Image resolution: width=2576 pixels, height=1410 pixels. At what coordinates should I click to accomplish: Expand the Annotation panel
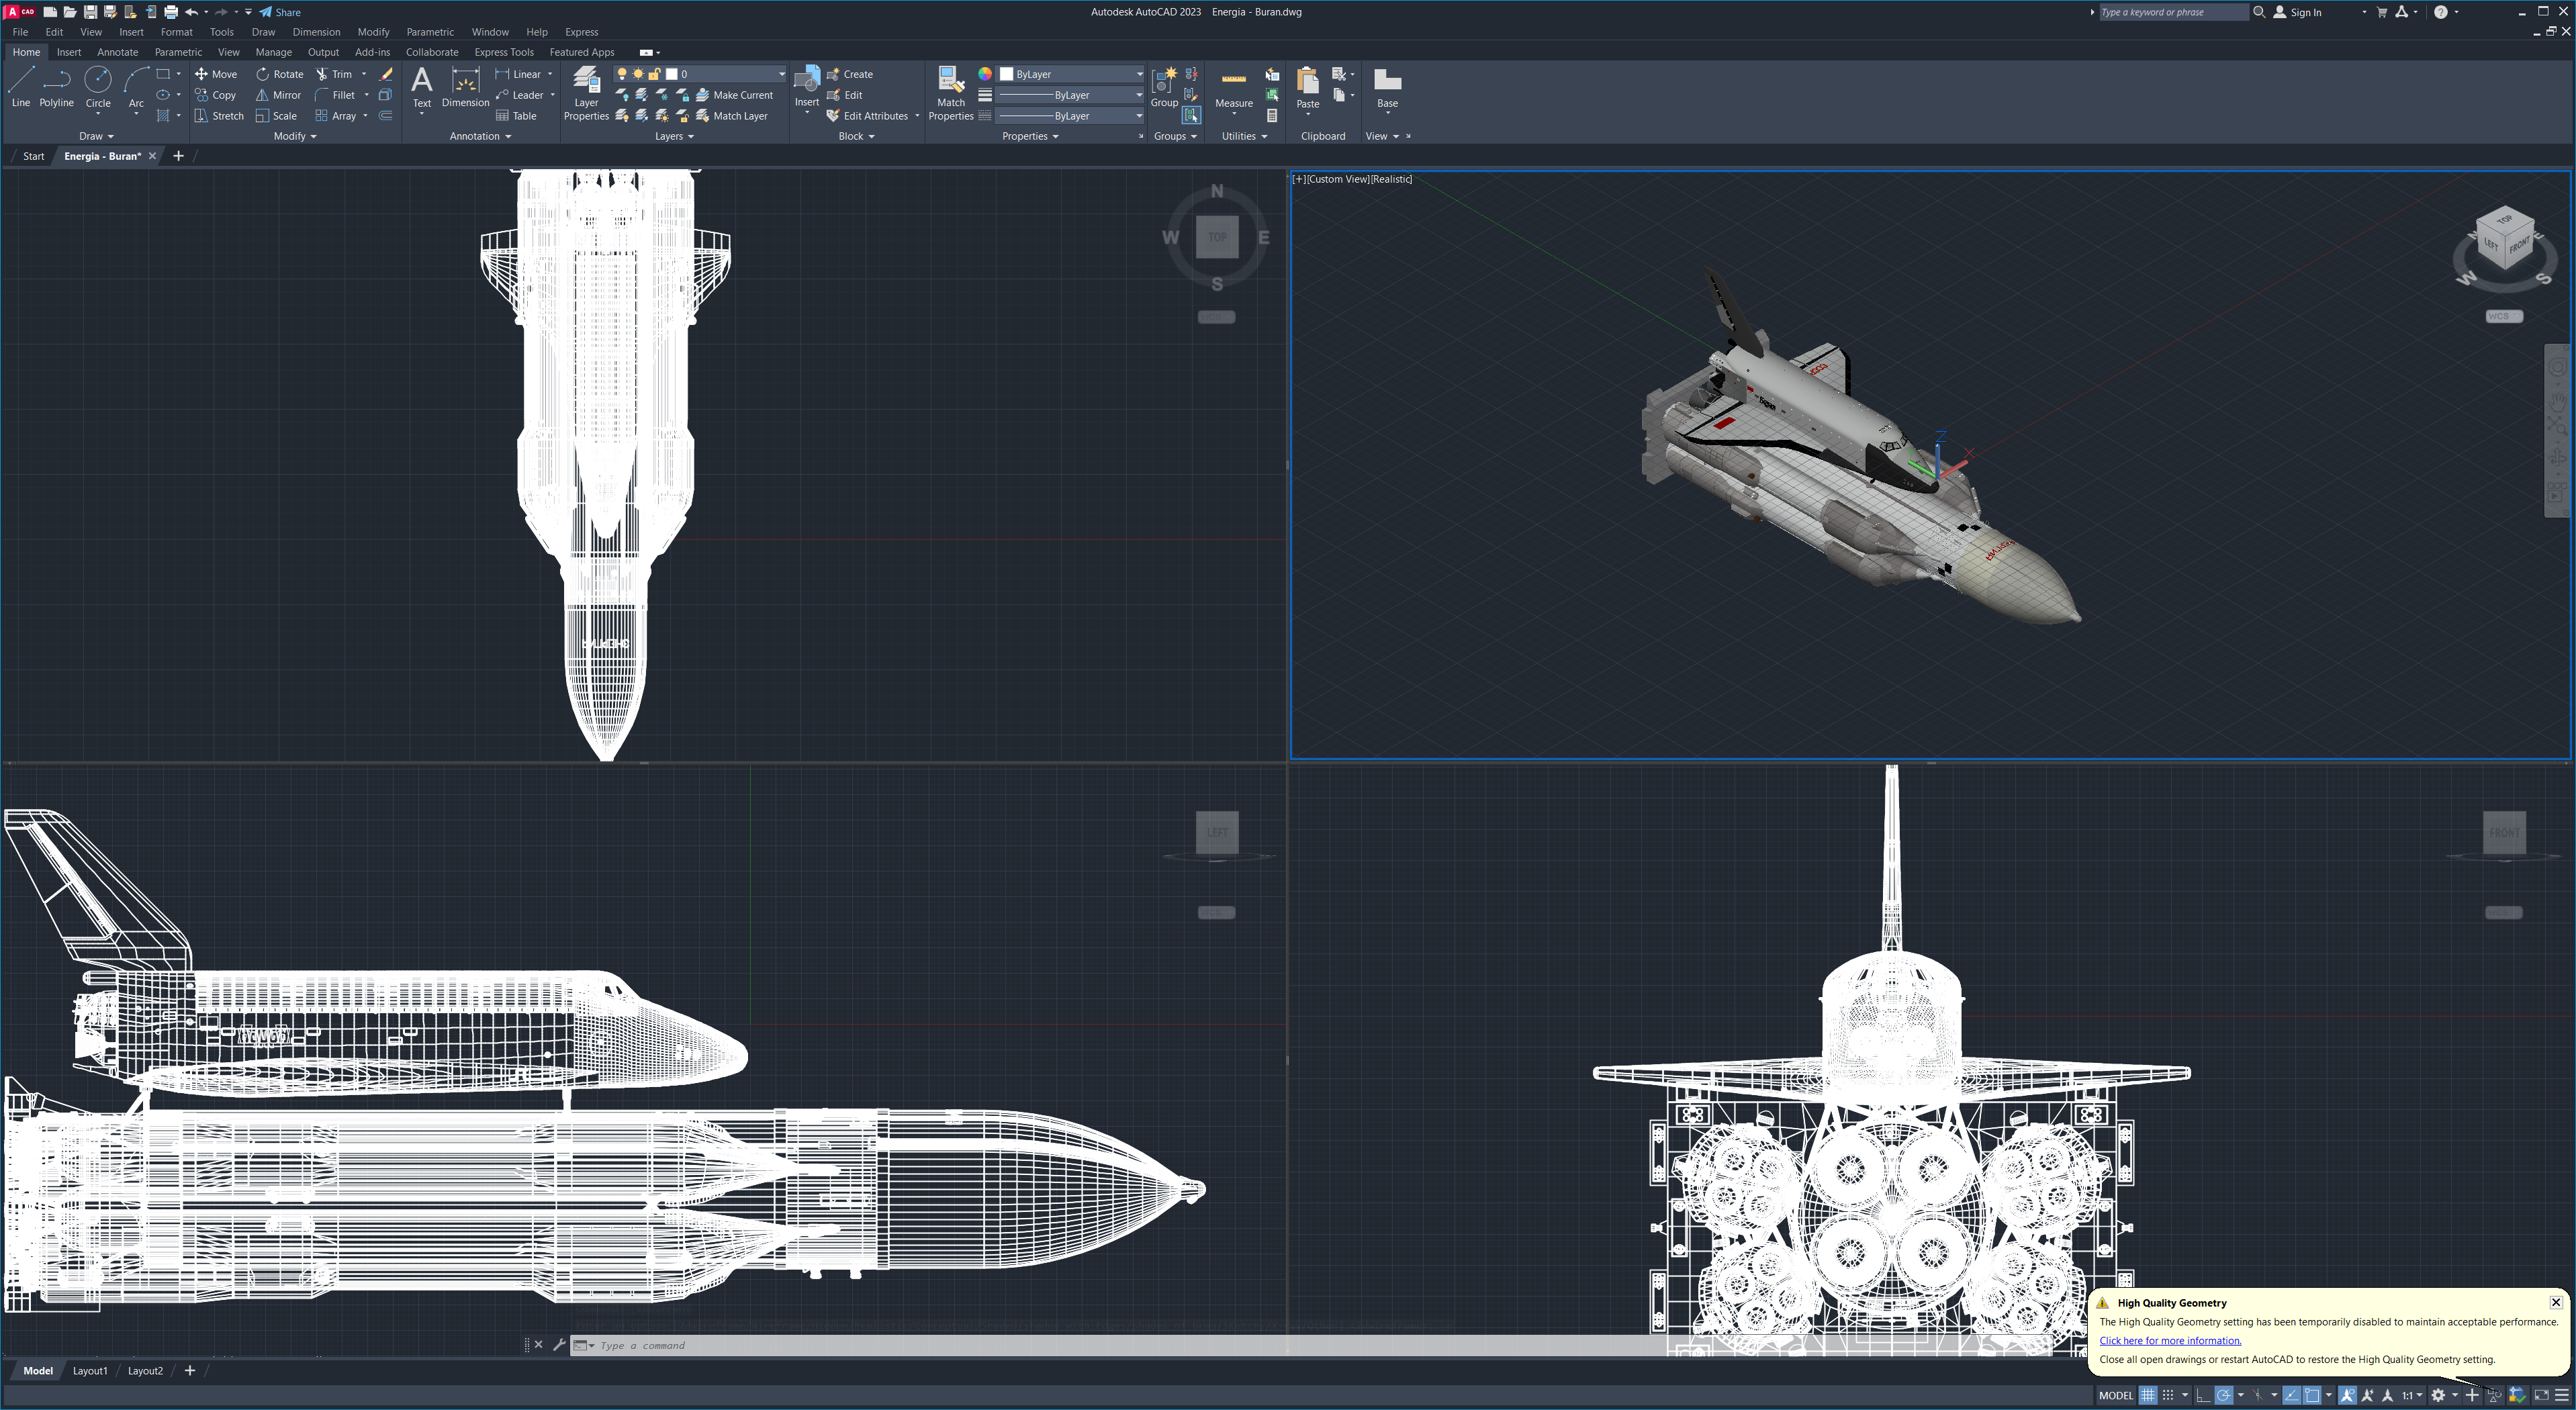[x=480, y=136]
